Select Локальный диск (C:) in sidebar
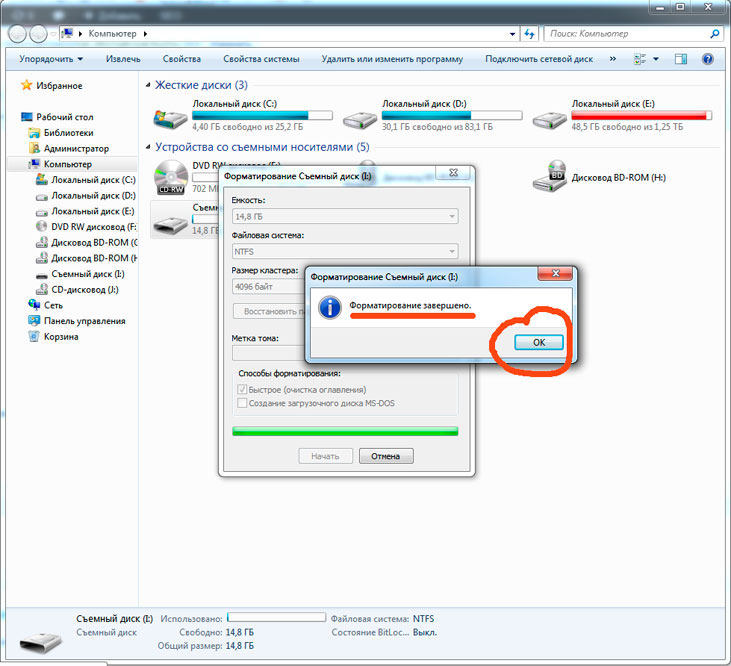731x666 pixels. pyautogui.click(x=93, y=180)
